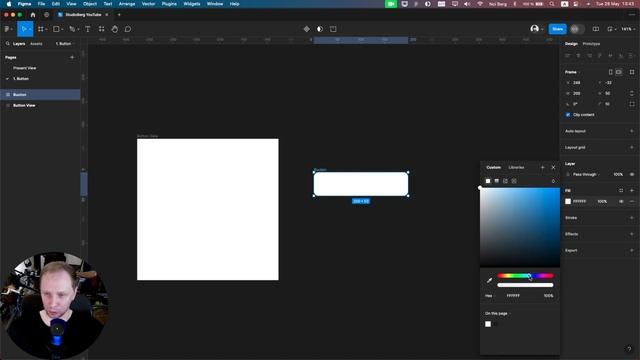This screenshot has height=360, width=640.
Task: Pick a color with the eyedropper
Action: point(489,280)
